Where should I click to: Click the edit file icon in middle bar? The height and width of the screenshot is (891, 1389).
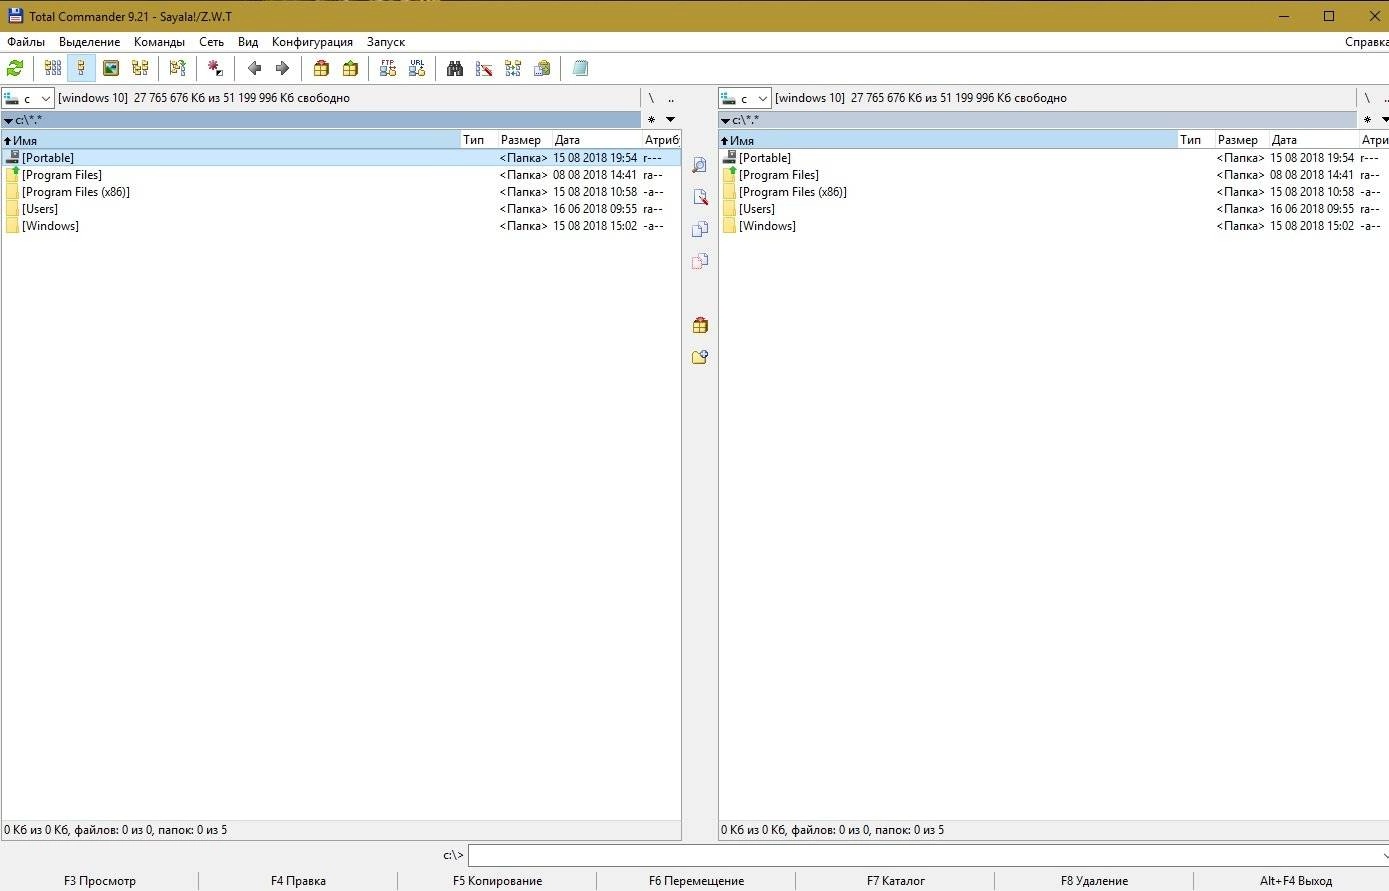(x=700, y=197)
